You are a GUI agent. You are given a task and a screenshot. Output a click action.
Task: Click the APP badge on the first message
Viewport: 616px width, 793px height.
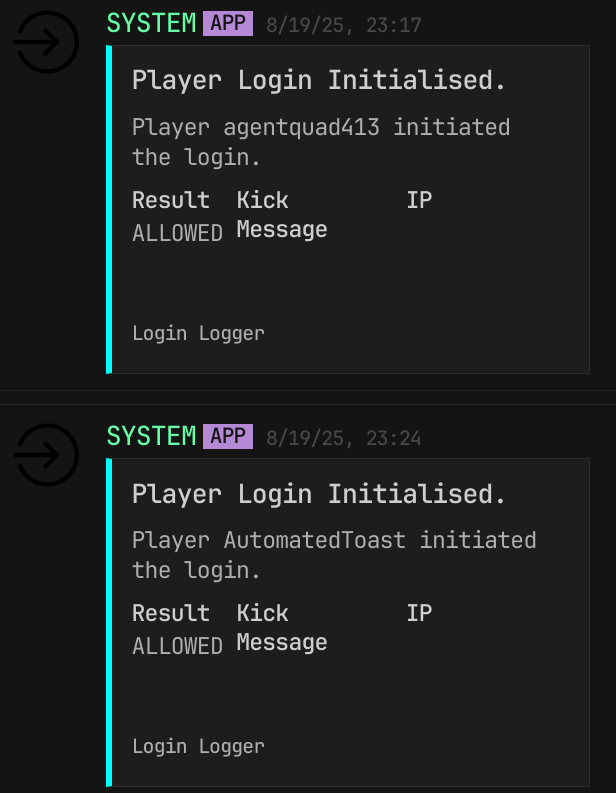(x=228, y=24)
